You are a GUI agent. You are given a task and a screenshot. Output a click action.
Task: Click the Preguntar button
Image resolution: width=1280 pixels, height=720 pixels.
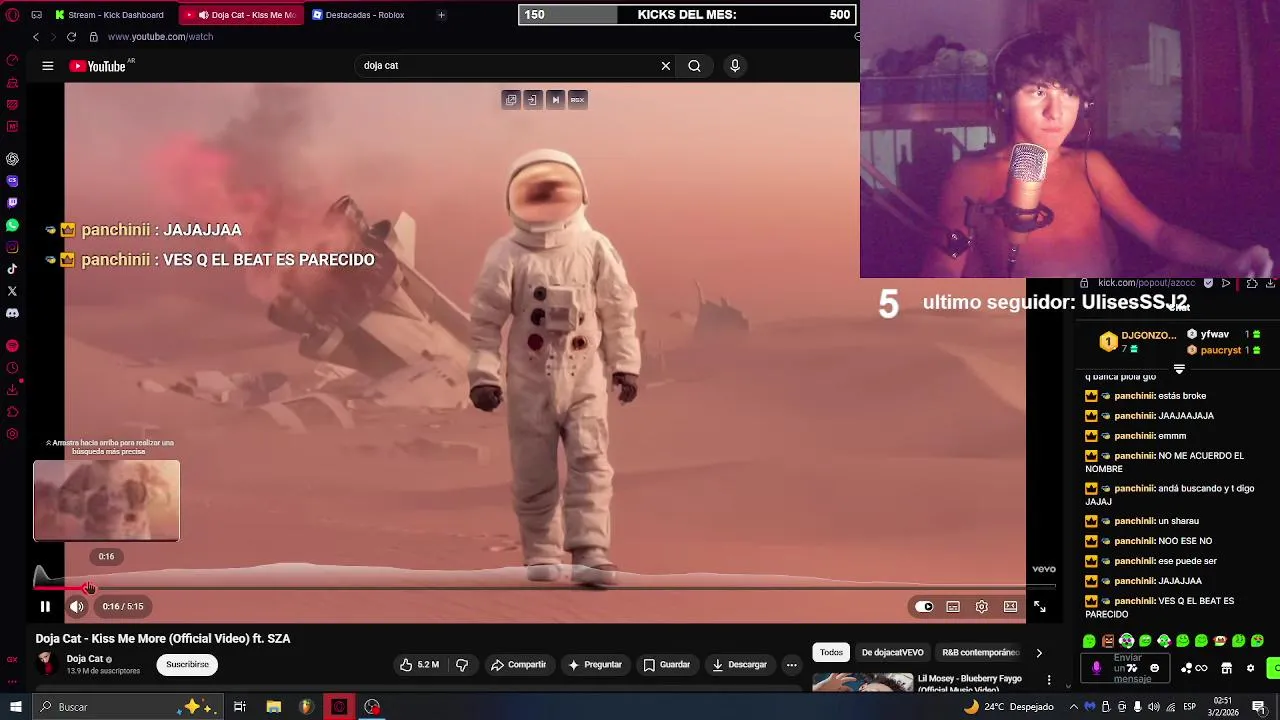pos(595,665)
